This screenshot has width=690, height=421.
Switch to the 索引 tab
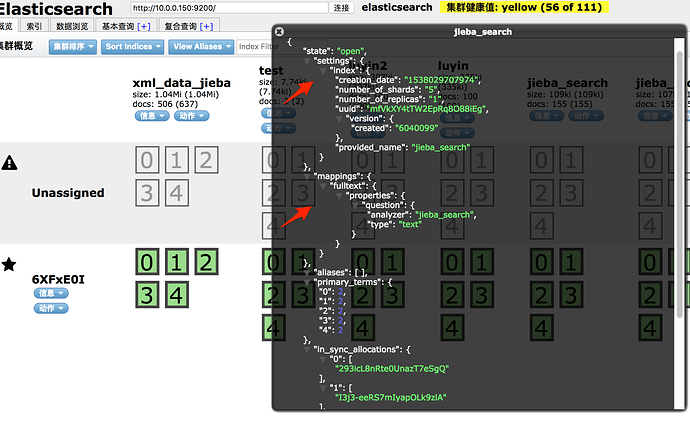[34, 26]
